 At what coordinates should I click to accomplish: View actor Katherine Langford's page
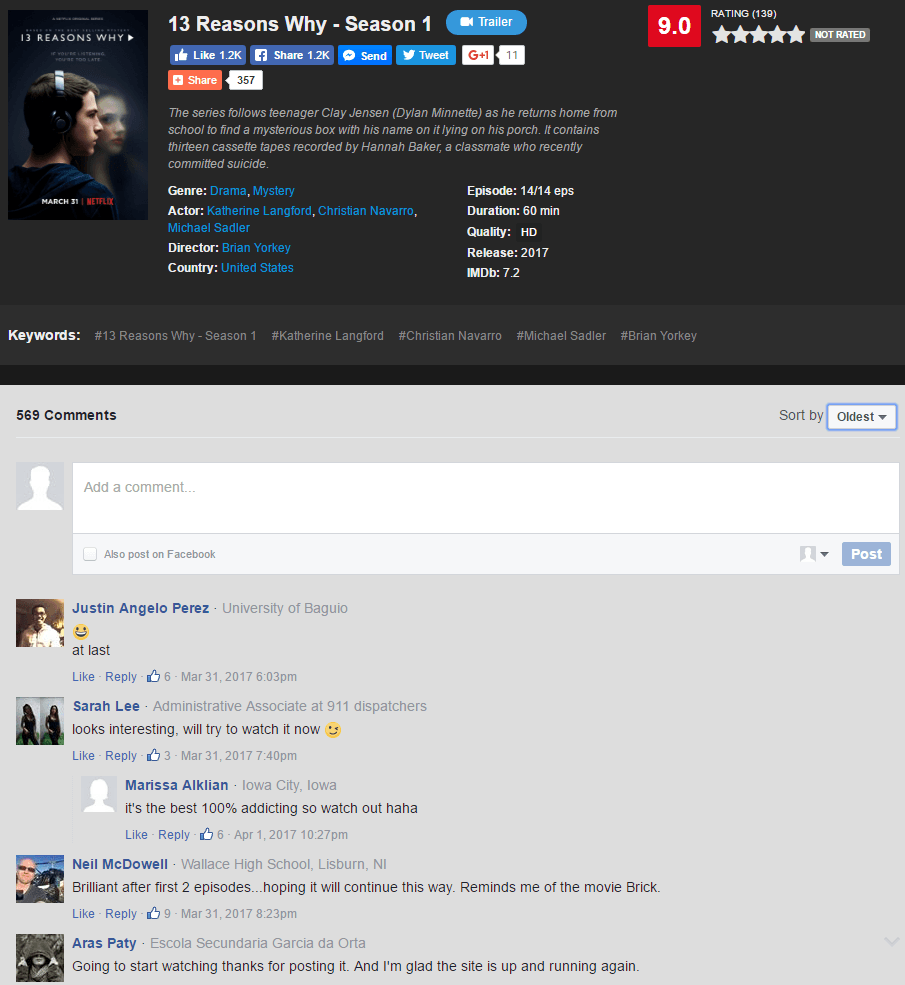pyautogui.click(x=259, y=210)
